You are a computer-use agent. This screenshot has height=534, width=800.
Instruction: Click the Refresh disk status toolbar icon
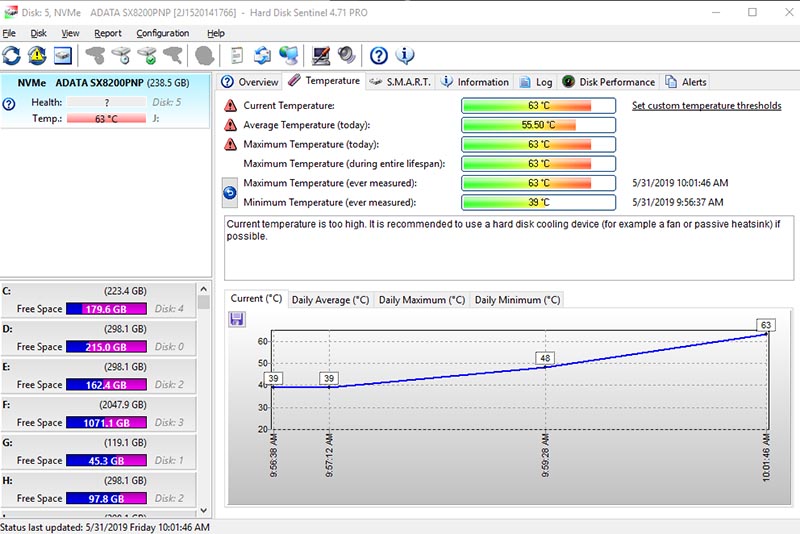coord(12,56)
